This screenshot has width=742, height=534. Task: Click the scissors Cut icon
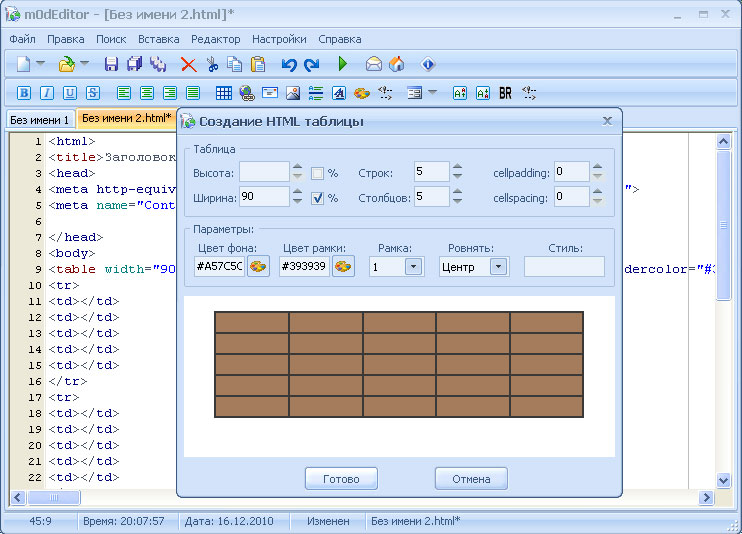coord(212,64)
